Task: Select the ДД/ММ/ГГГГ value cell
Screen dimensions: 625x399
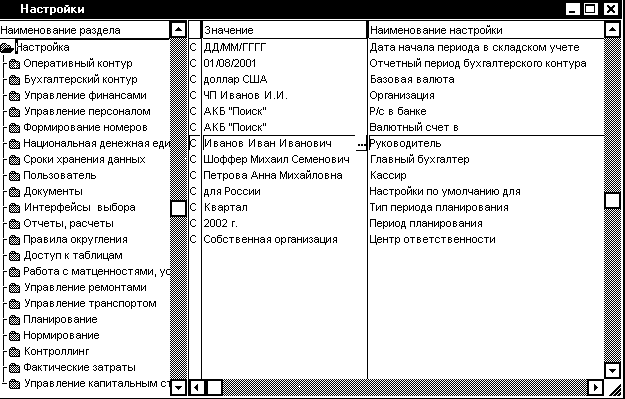Action: tap(284, 47)
